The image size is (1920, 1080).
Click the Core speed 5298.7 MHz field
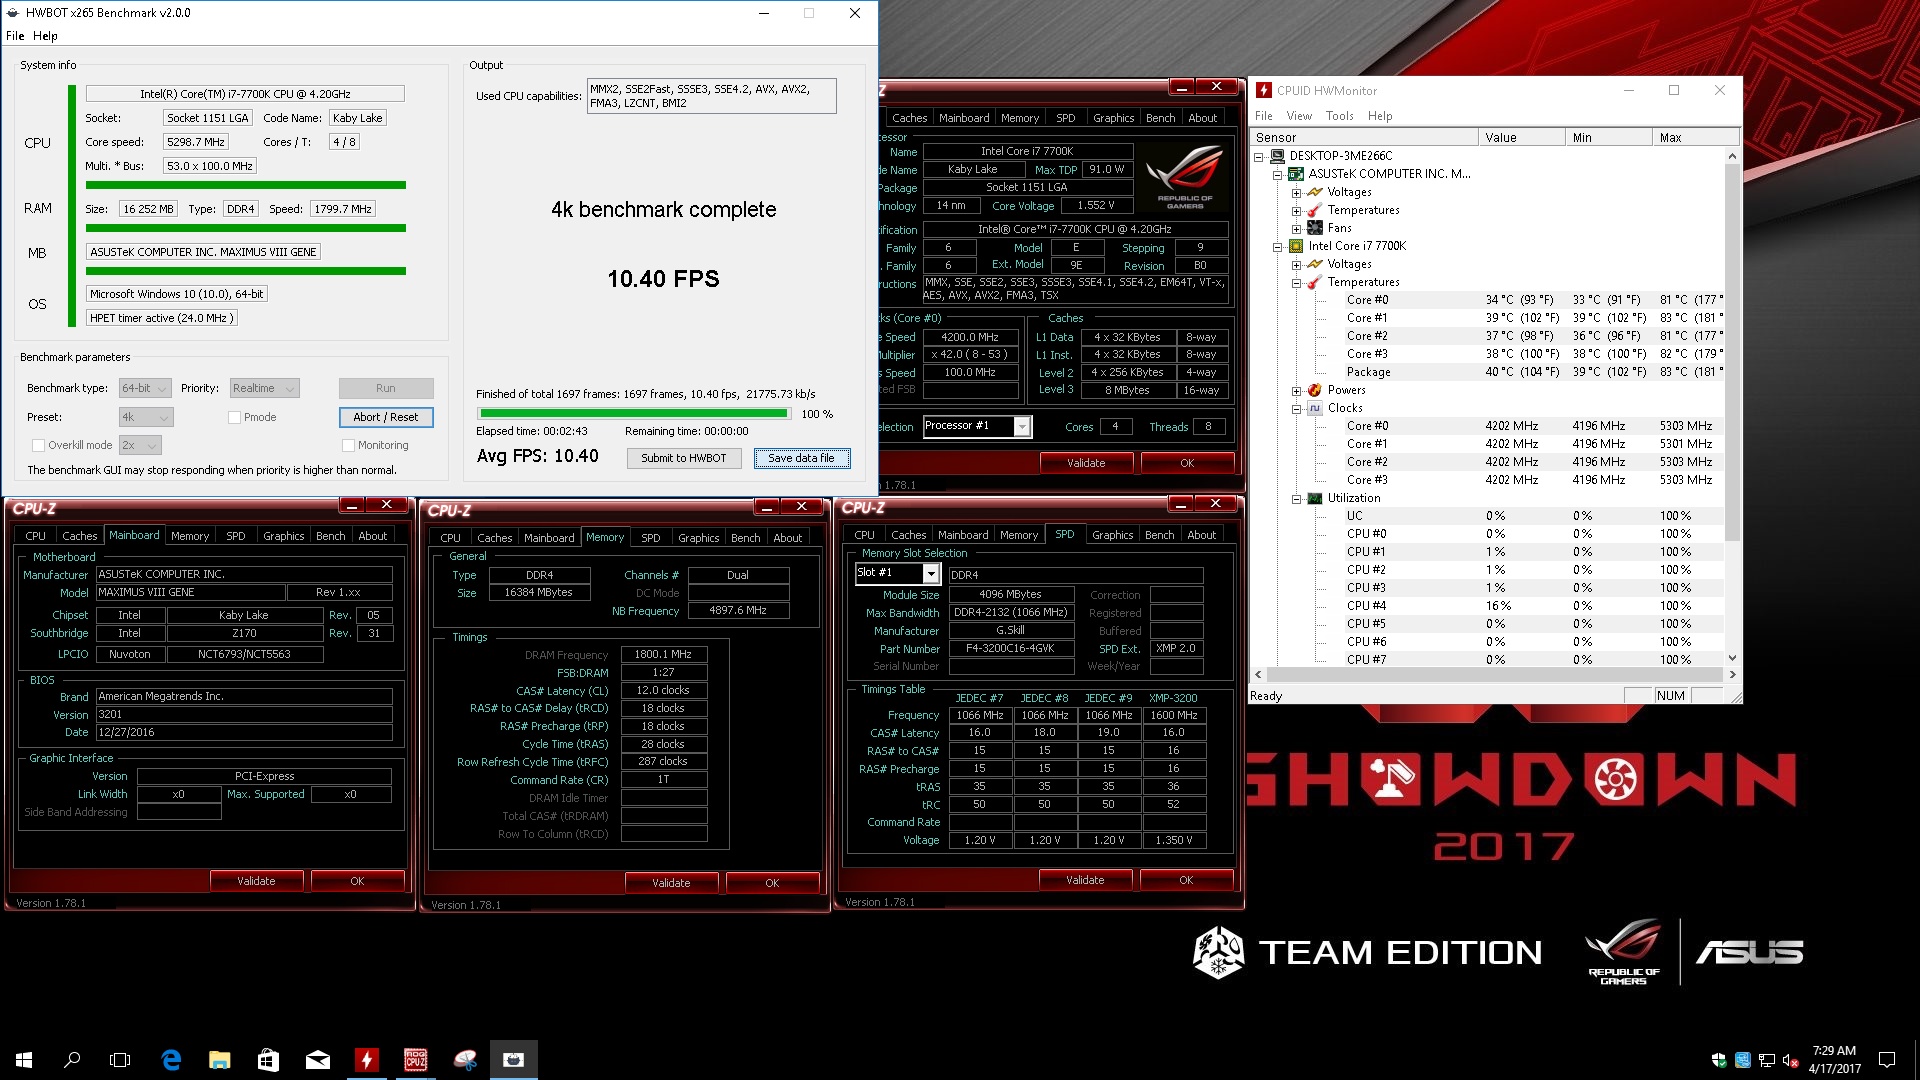[x=196, y=142]
